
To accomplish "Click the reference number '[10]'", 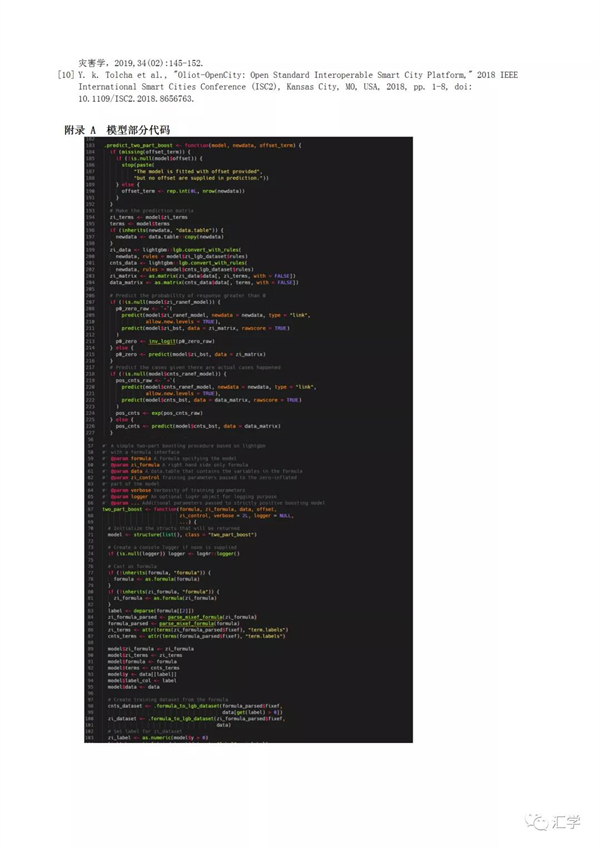I will tap(65, 75).
